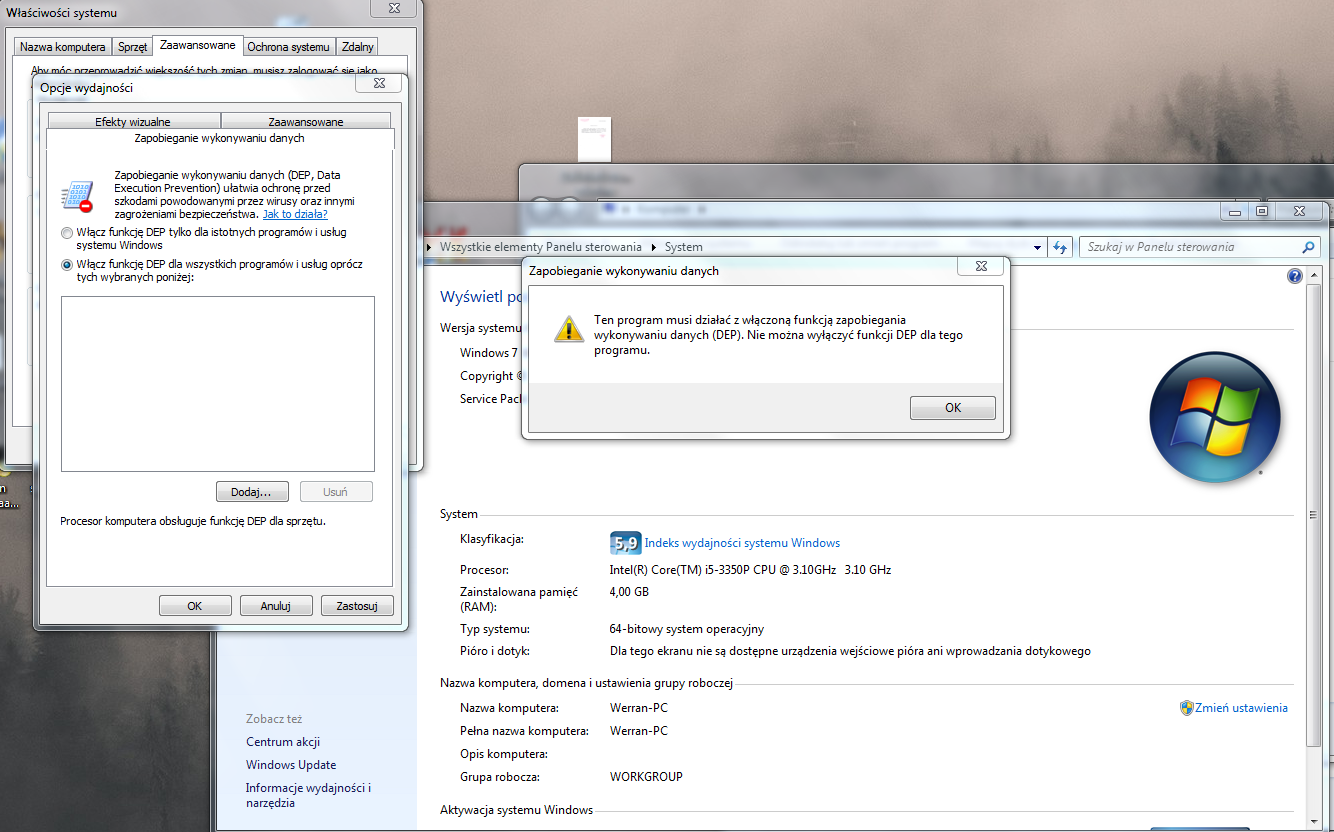Maximize the System control panel window
The image size is (1334, 832).
point(1262,211)
